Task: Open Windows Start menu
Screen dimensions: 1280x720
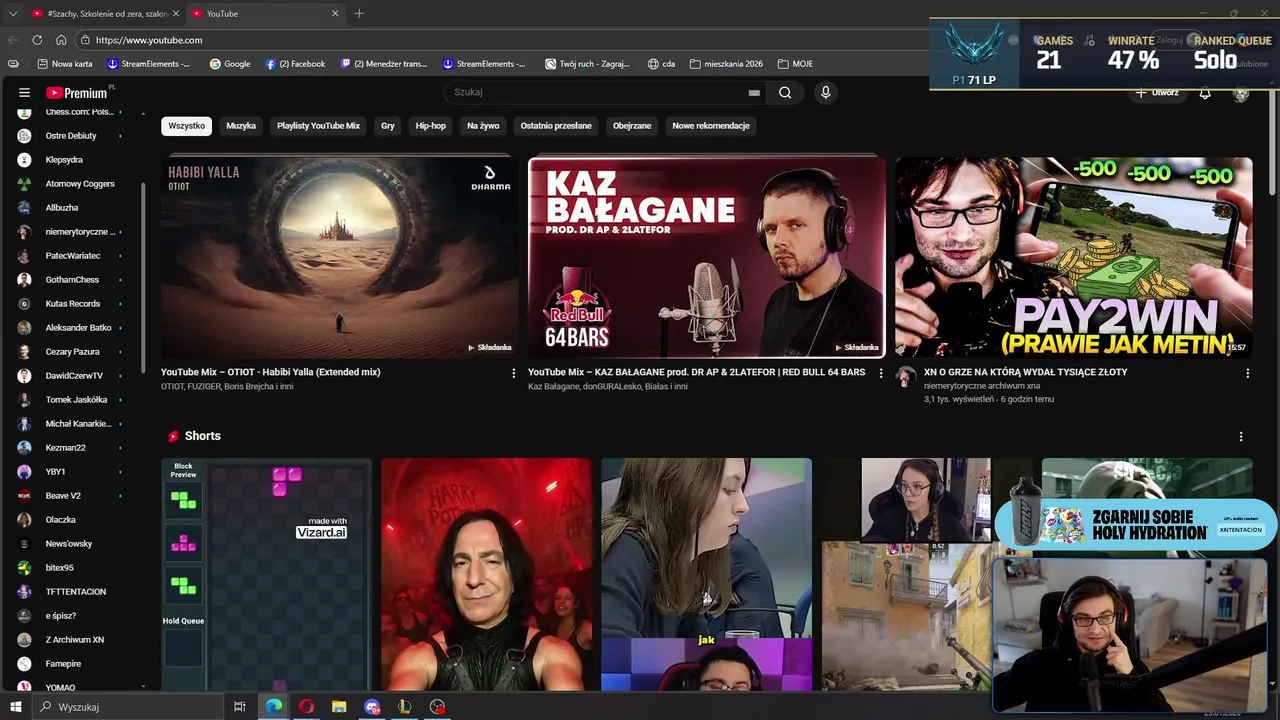Action: coord(15,707)
